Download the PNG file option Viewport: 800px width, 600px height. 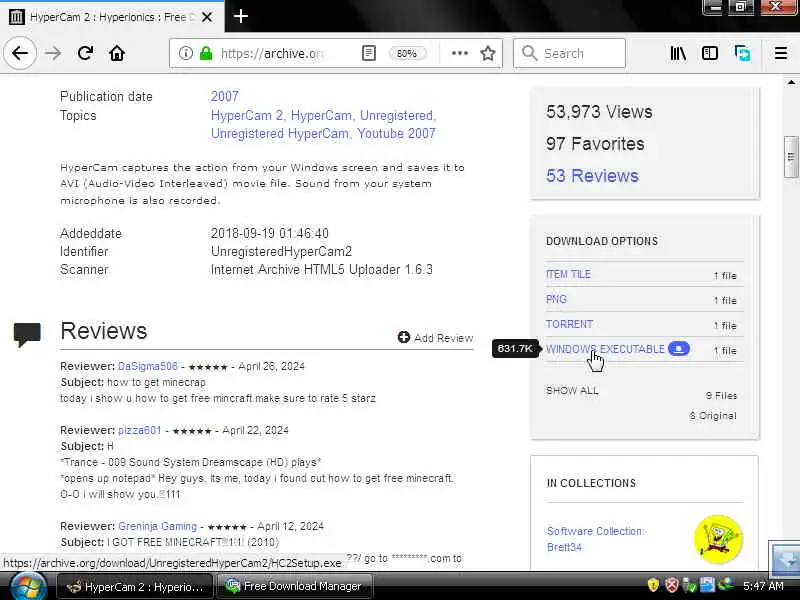tap(556, 299)
